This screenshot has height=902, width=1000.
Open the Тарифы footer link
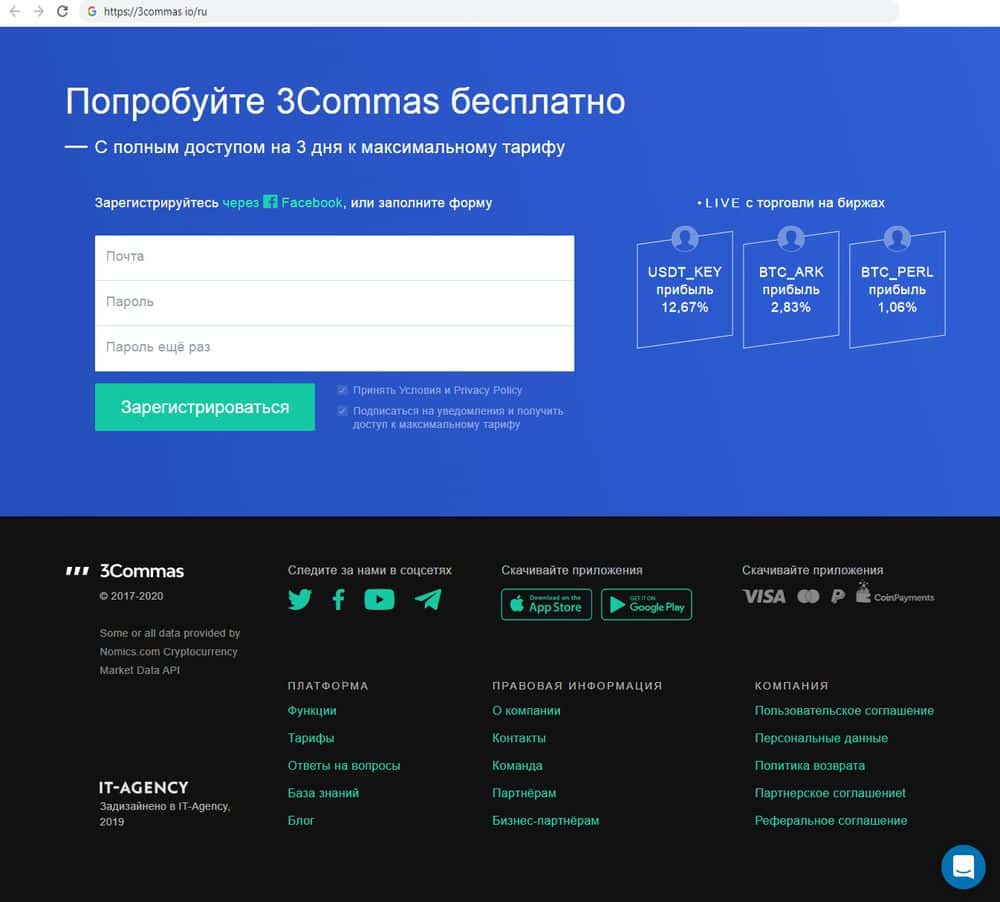pyautogui.click(x=311, y=738)
